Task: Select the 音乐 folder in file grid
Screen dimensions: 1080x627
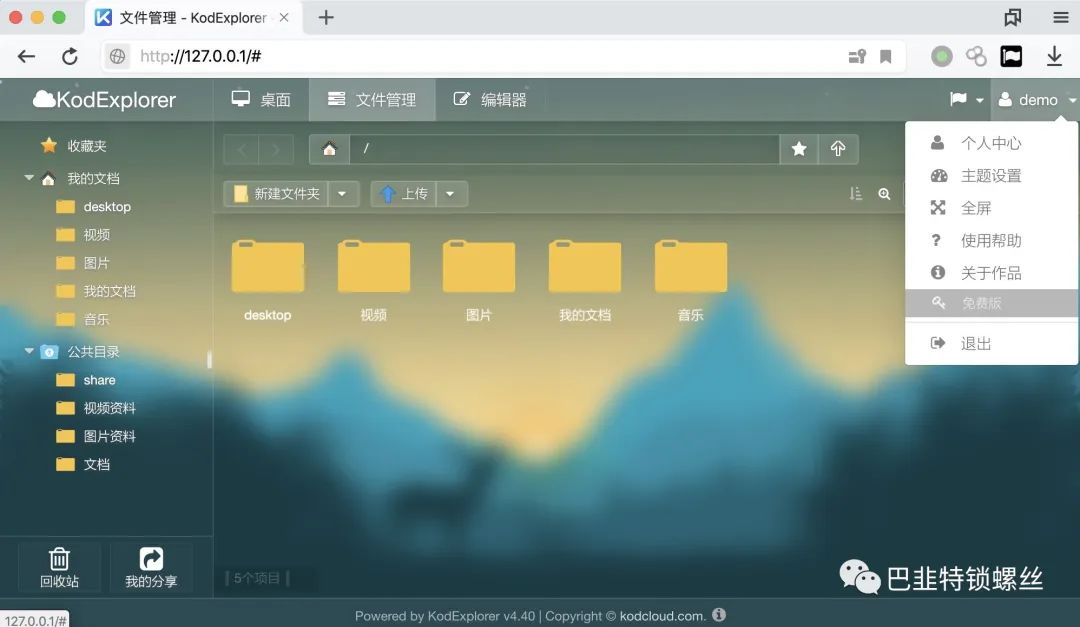Action: click(x=690, y=281)
